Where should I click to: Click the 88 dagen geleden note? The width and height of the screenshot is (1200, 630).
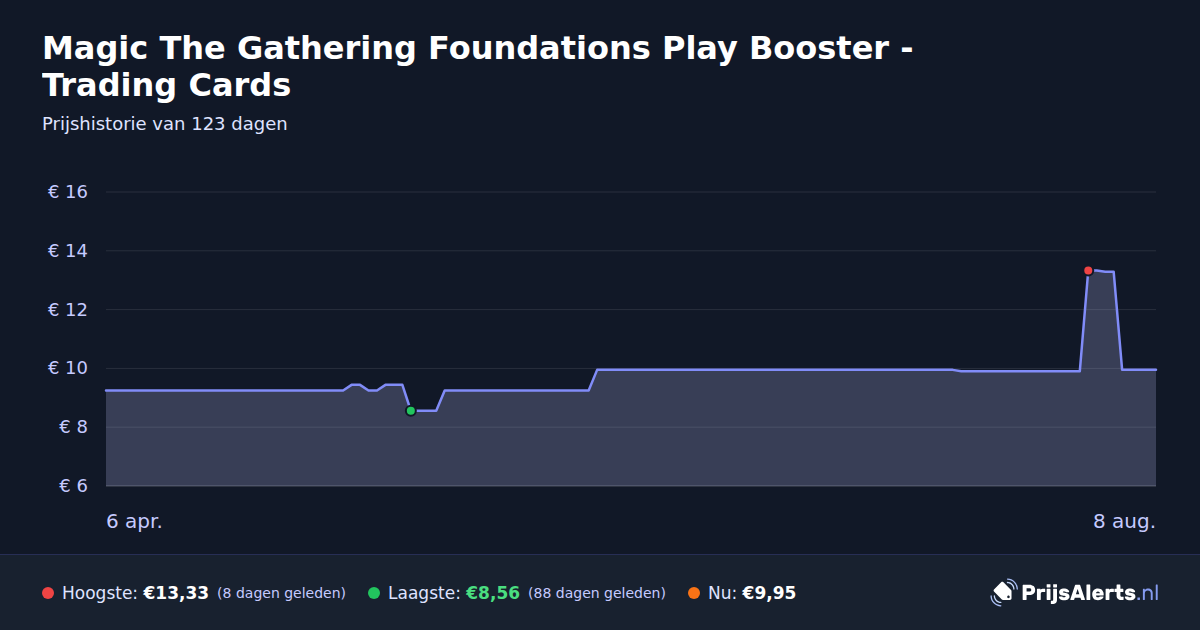(597, 593)
